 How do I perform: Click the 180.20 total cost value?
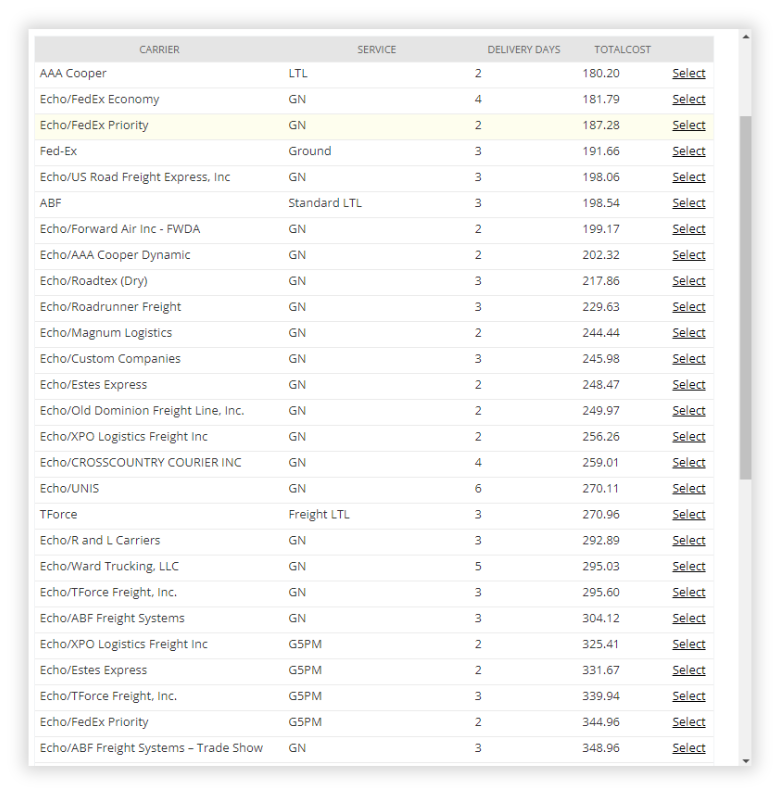click(601, 74)
